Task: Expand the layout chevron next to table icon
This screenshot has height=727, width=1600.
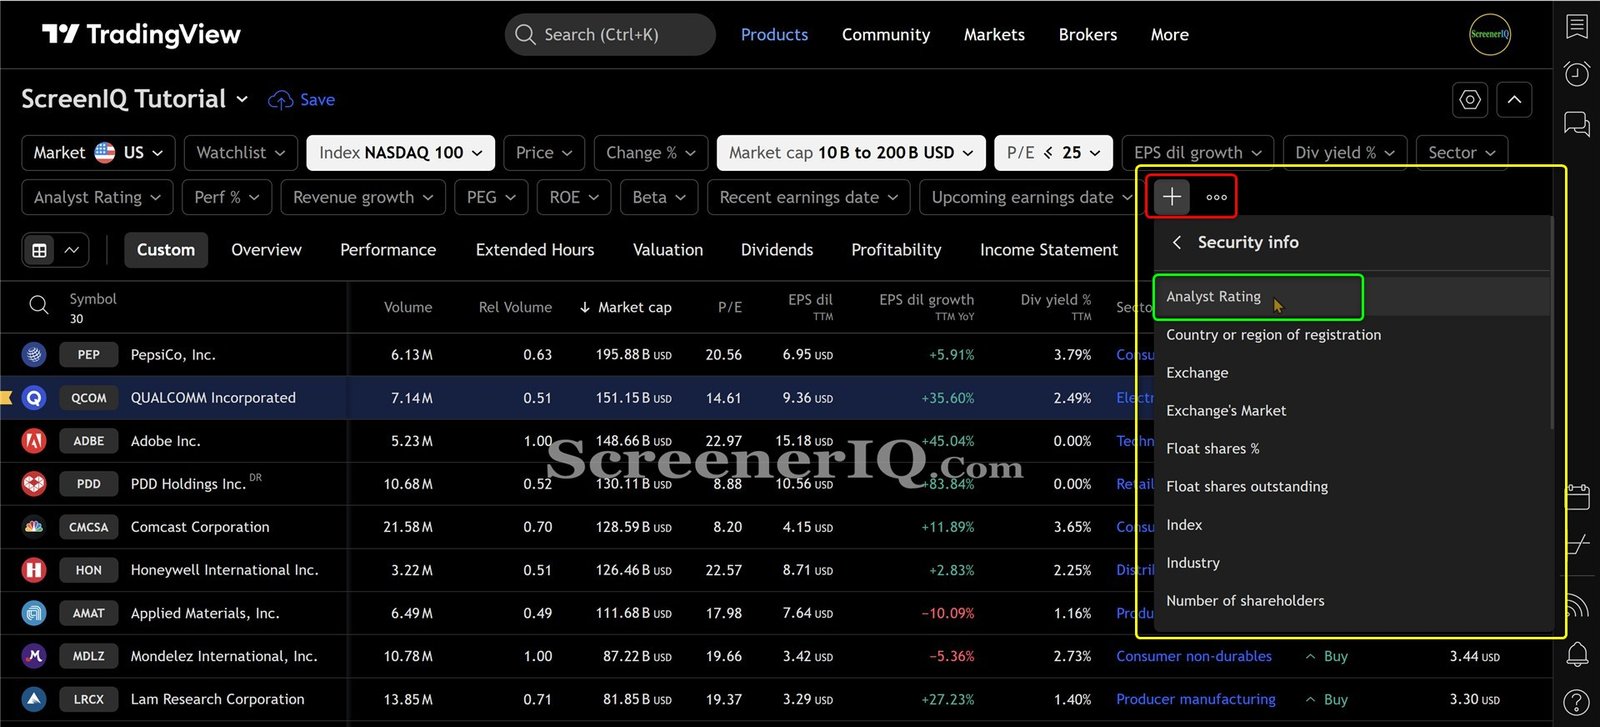Action: pos(72,250)
